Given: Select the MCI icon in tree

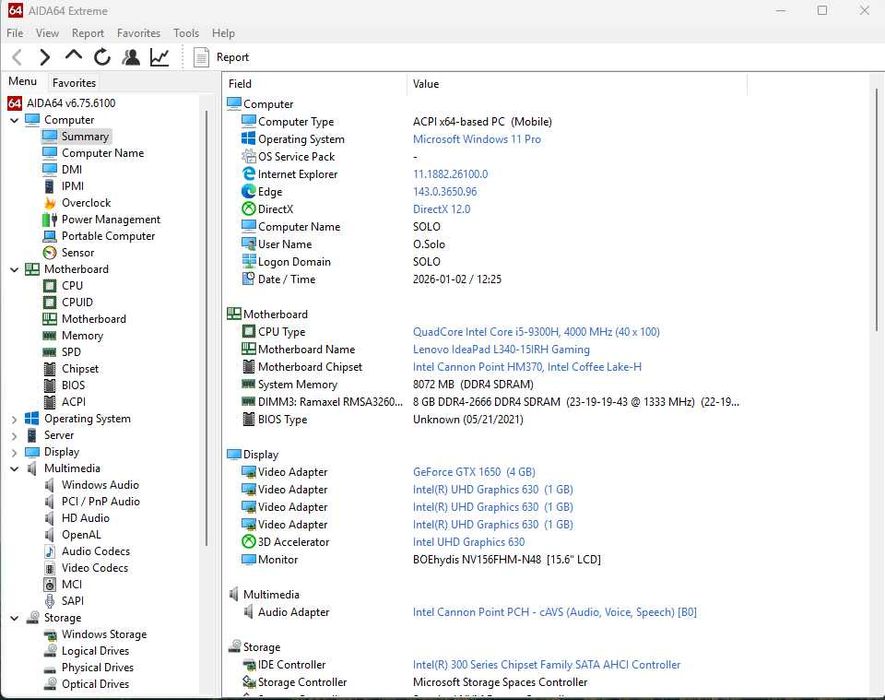Looking at the screenshot, I should [x=50, y=585].
